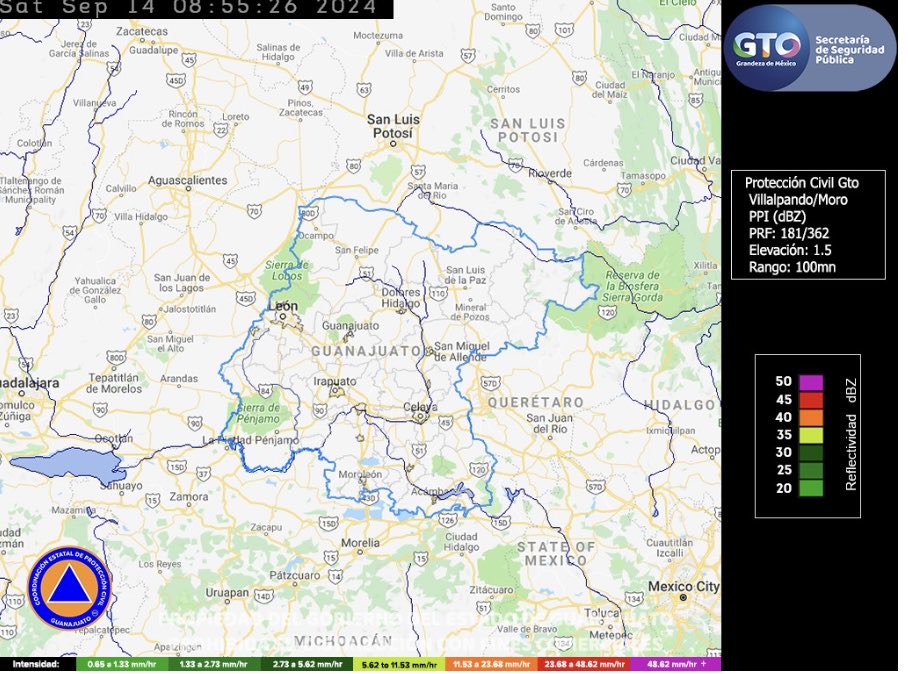The image size is (908, 674).
Task: Click the 'Elevación: 1.5' value
Action: click(790, 250)
